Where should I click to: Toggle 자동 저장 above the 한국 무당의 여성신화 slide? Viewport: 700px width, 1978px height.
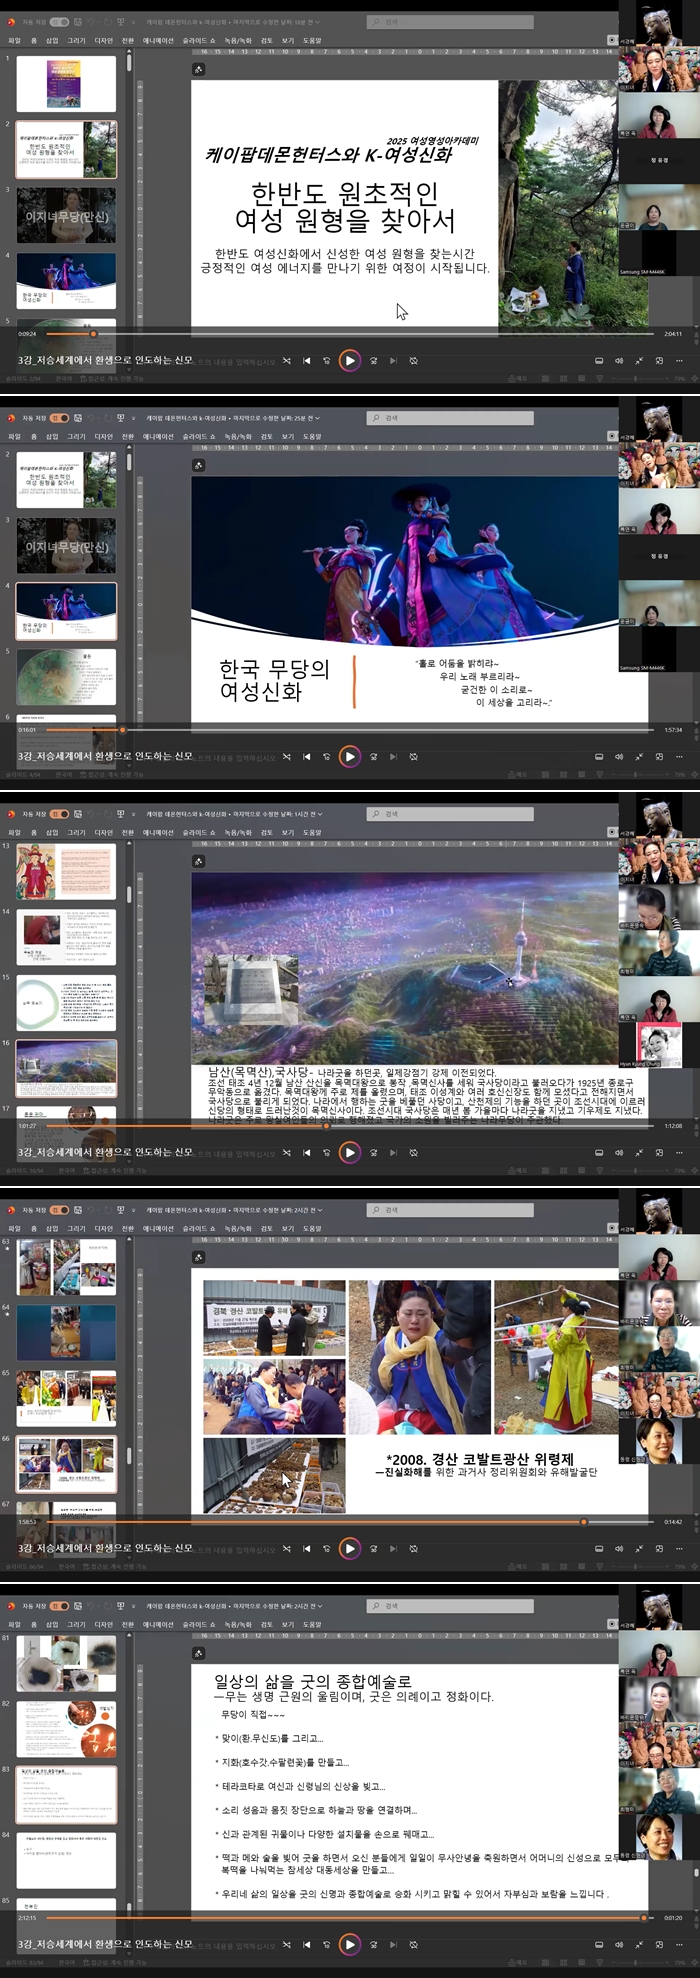tap(59, 418)
